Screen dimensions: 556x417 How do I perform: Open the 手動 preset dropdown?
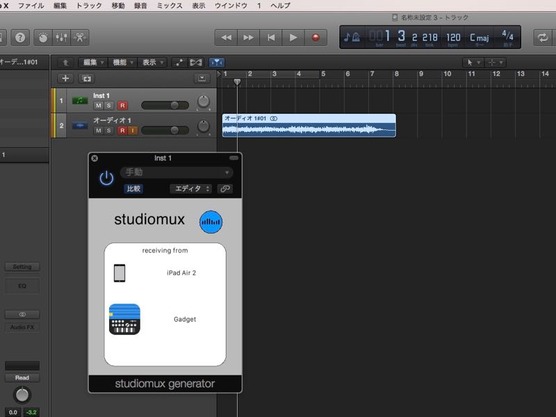[x=176, y=173]
